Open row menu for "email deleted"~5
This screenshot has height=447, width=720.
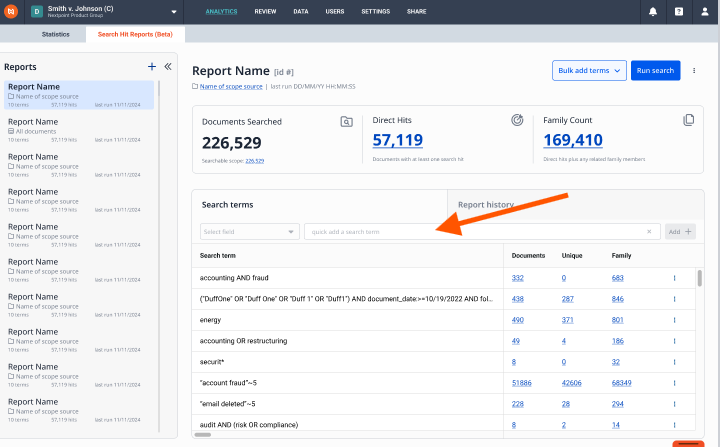(674, 404)
